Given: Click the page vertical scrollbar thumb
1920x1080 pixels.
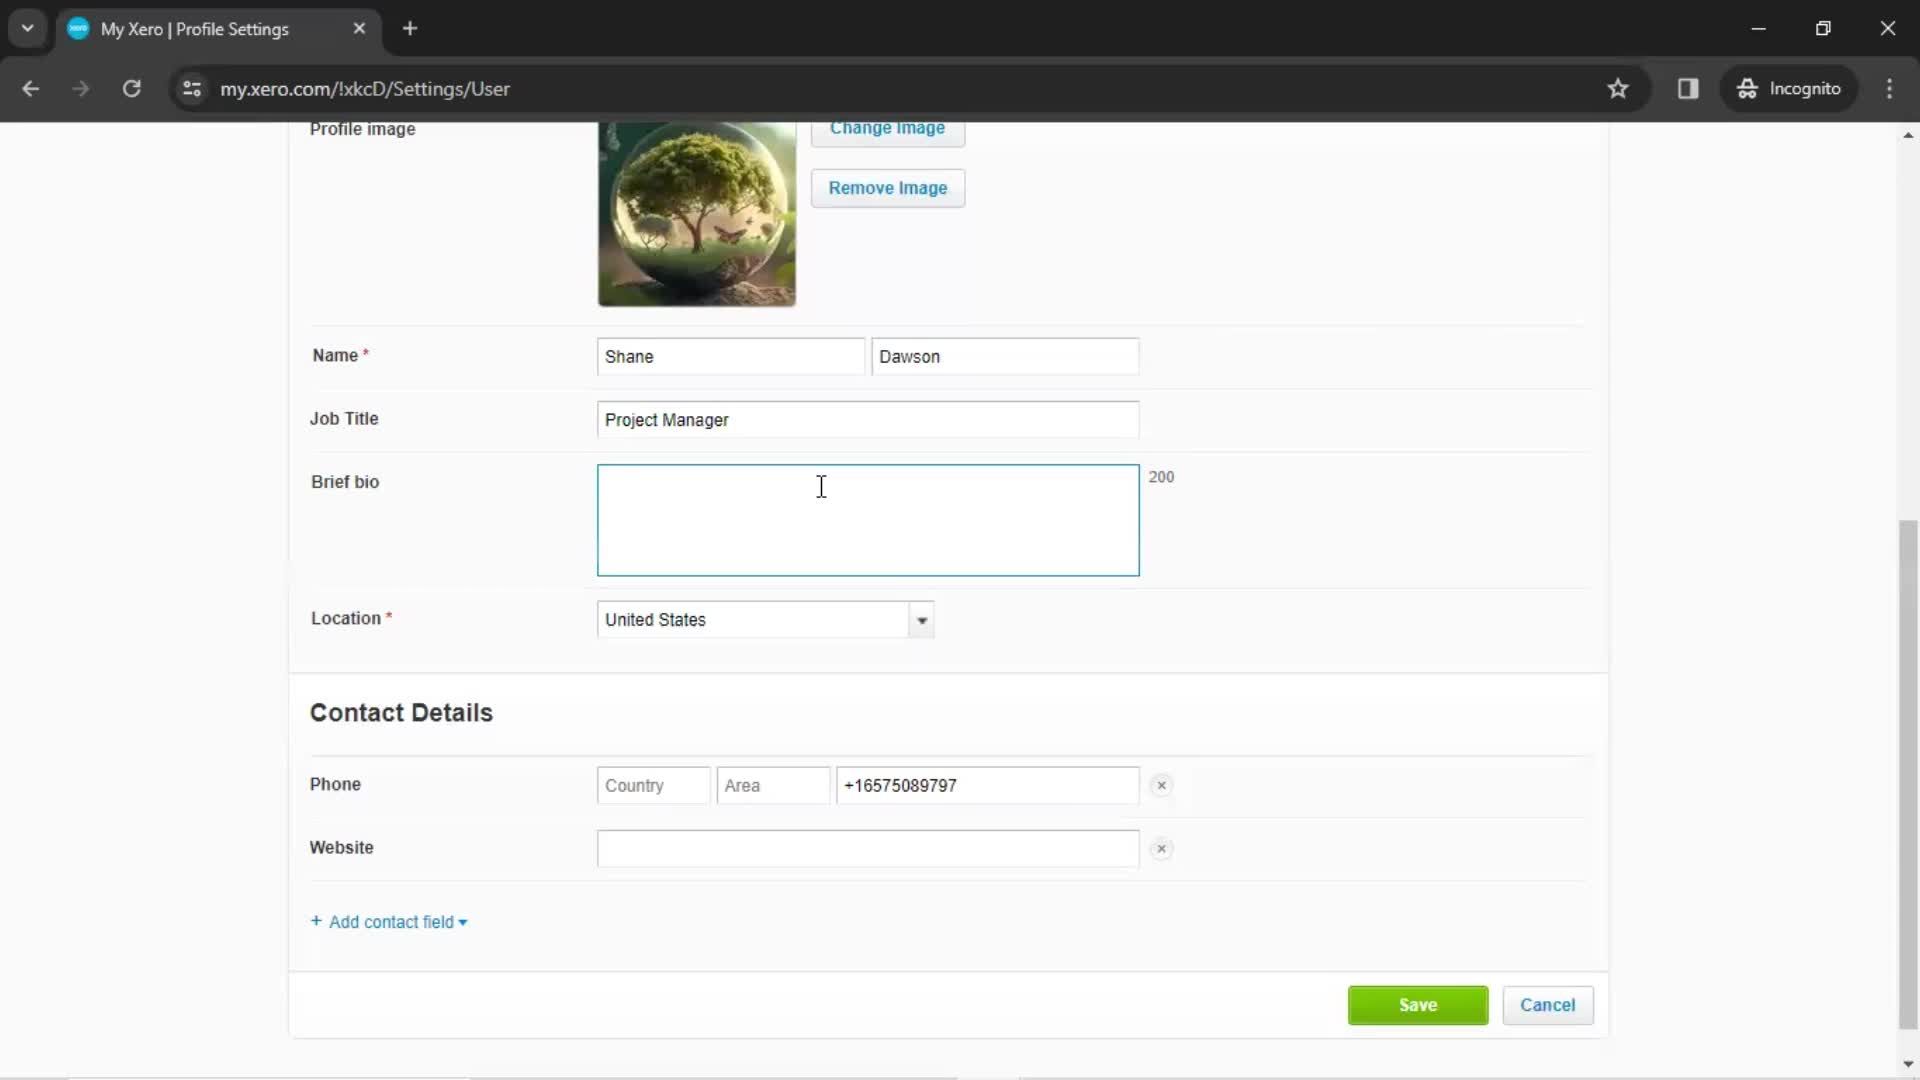Looking at the screenshot, I should [1908, 775].
